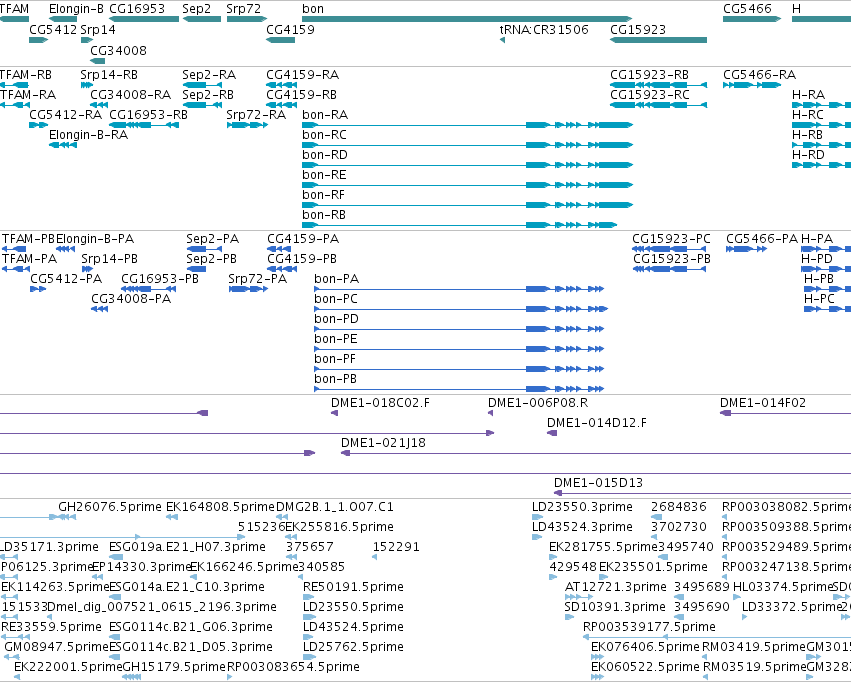
Task: Click the CG5466 gene label
Action: (747, 9)
